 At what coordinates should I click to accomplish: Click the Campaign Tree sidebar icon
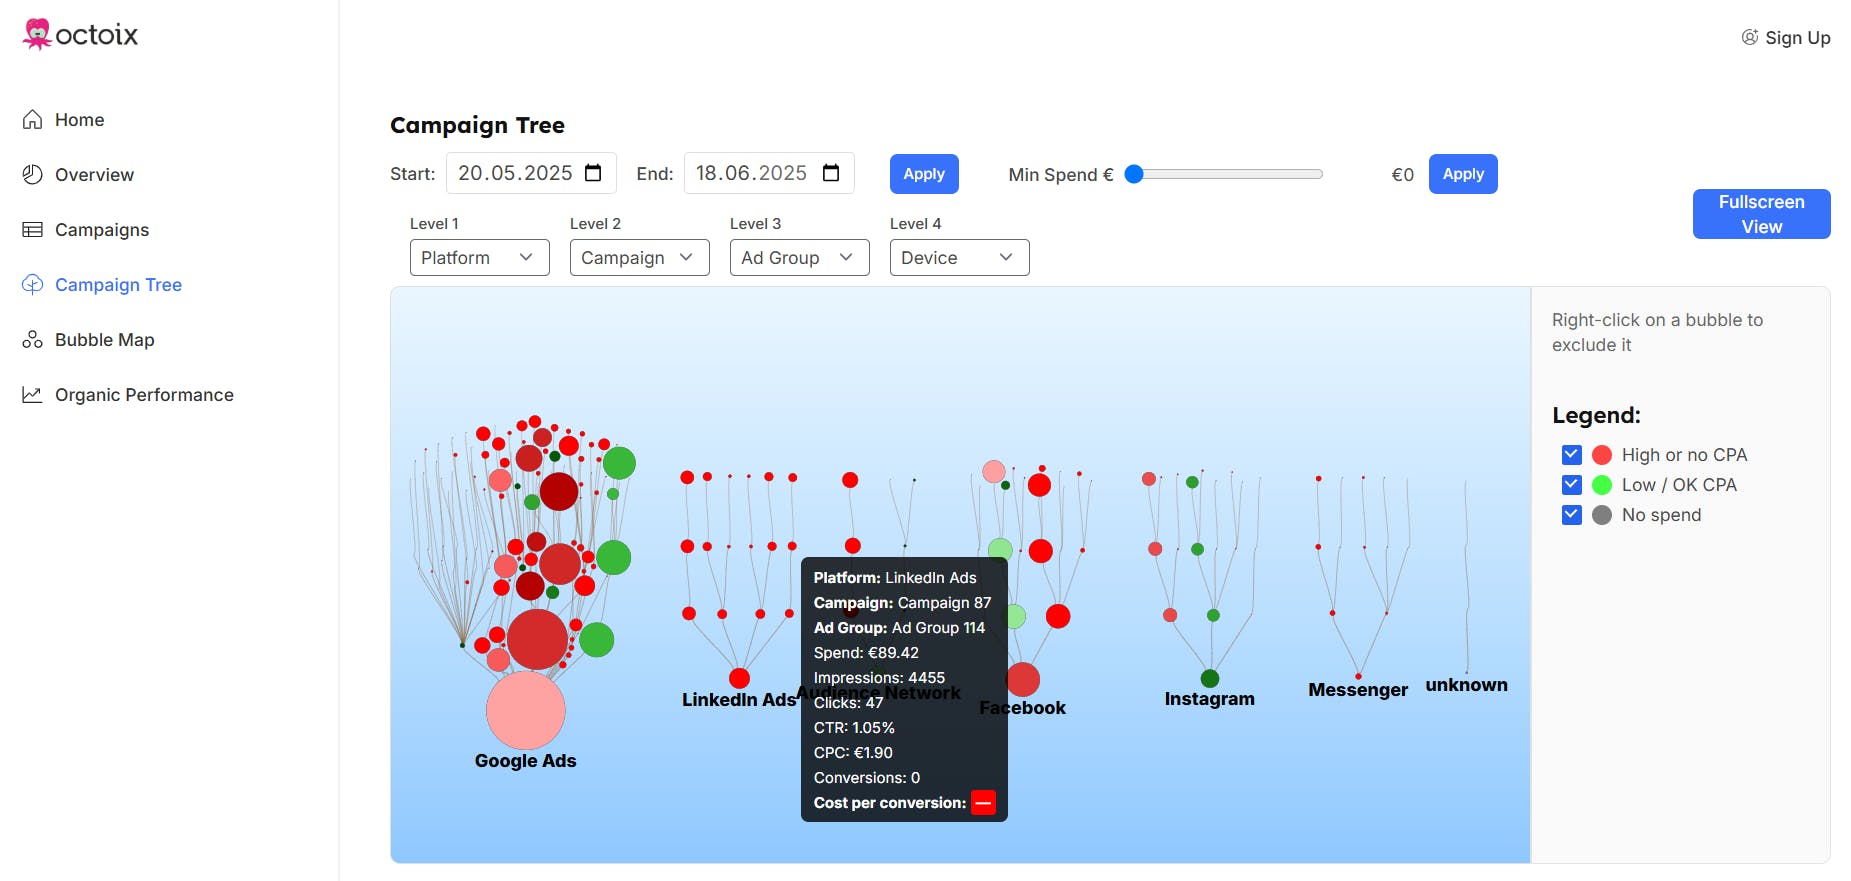pos(33,285)
